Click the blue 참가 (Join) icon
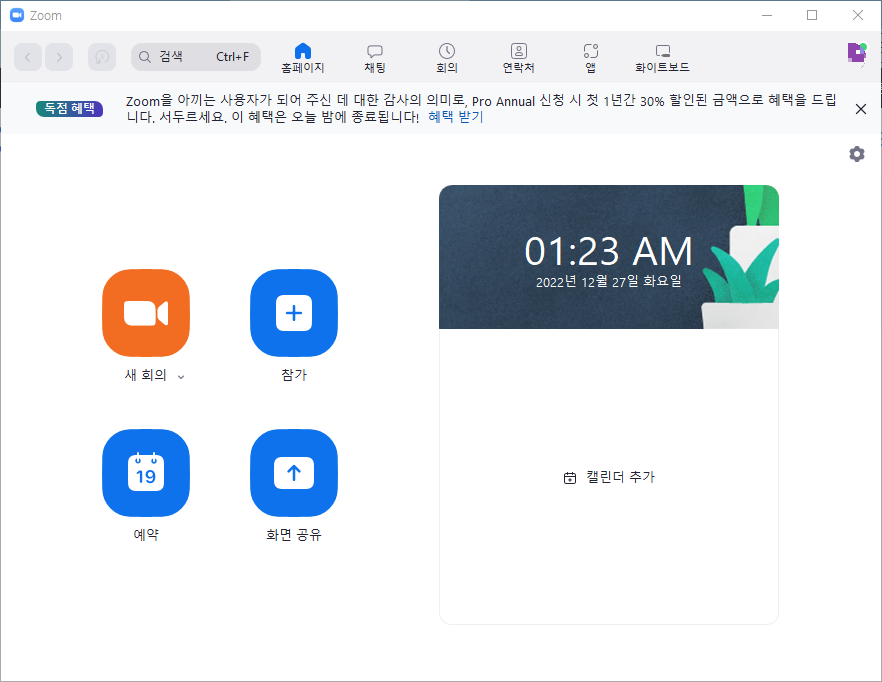 [294, 313]
